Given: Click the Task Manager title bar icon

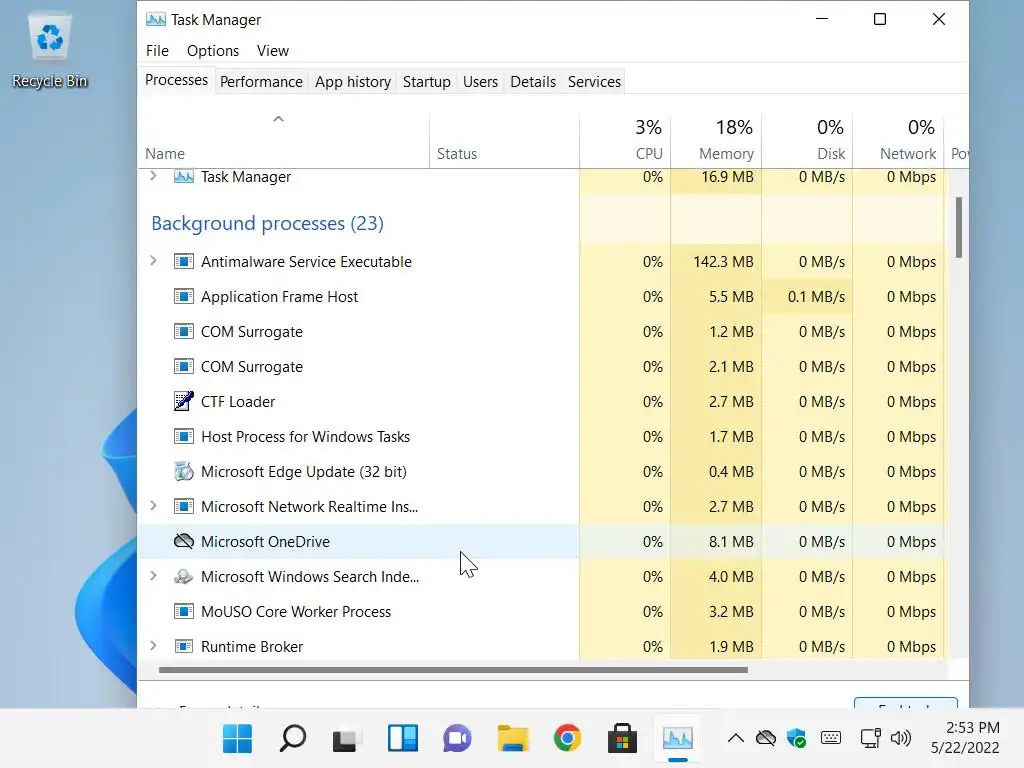Looking at the screenshot, I should click(x=155, y=20).
